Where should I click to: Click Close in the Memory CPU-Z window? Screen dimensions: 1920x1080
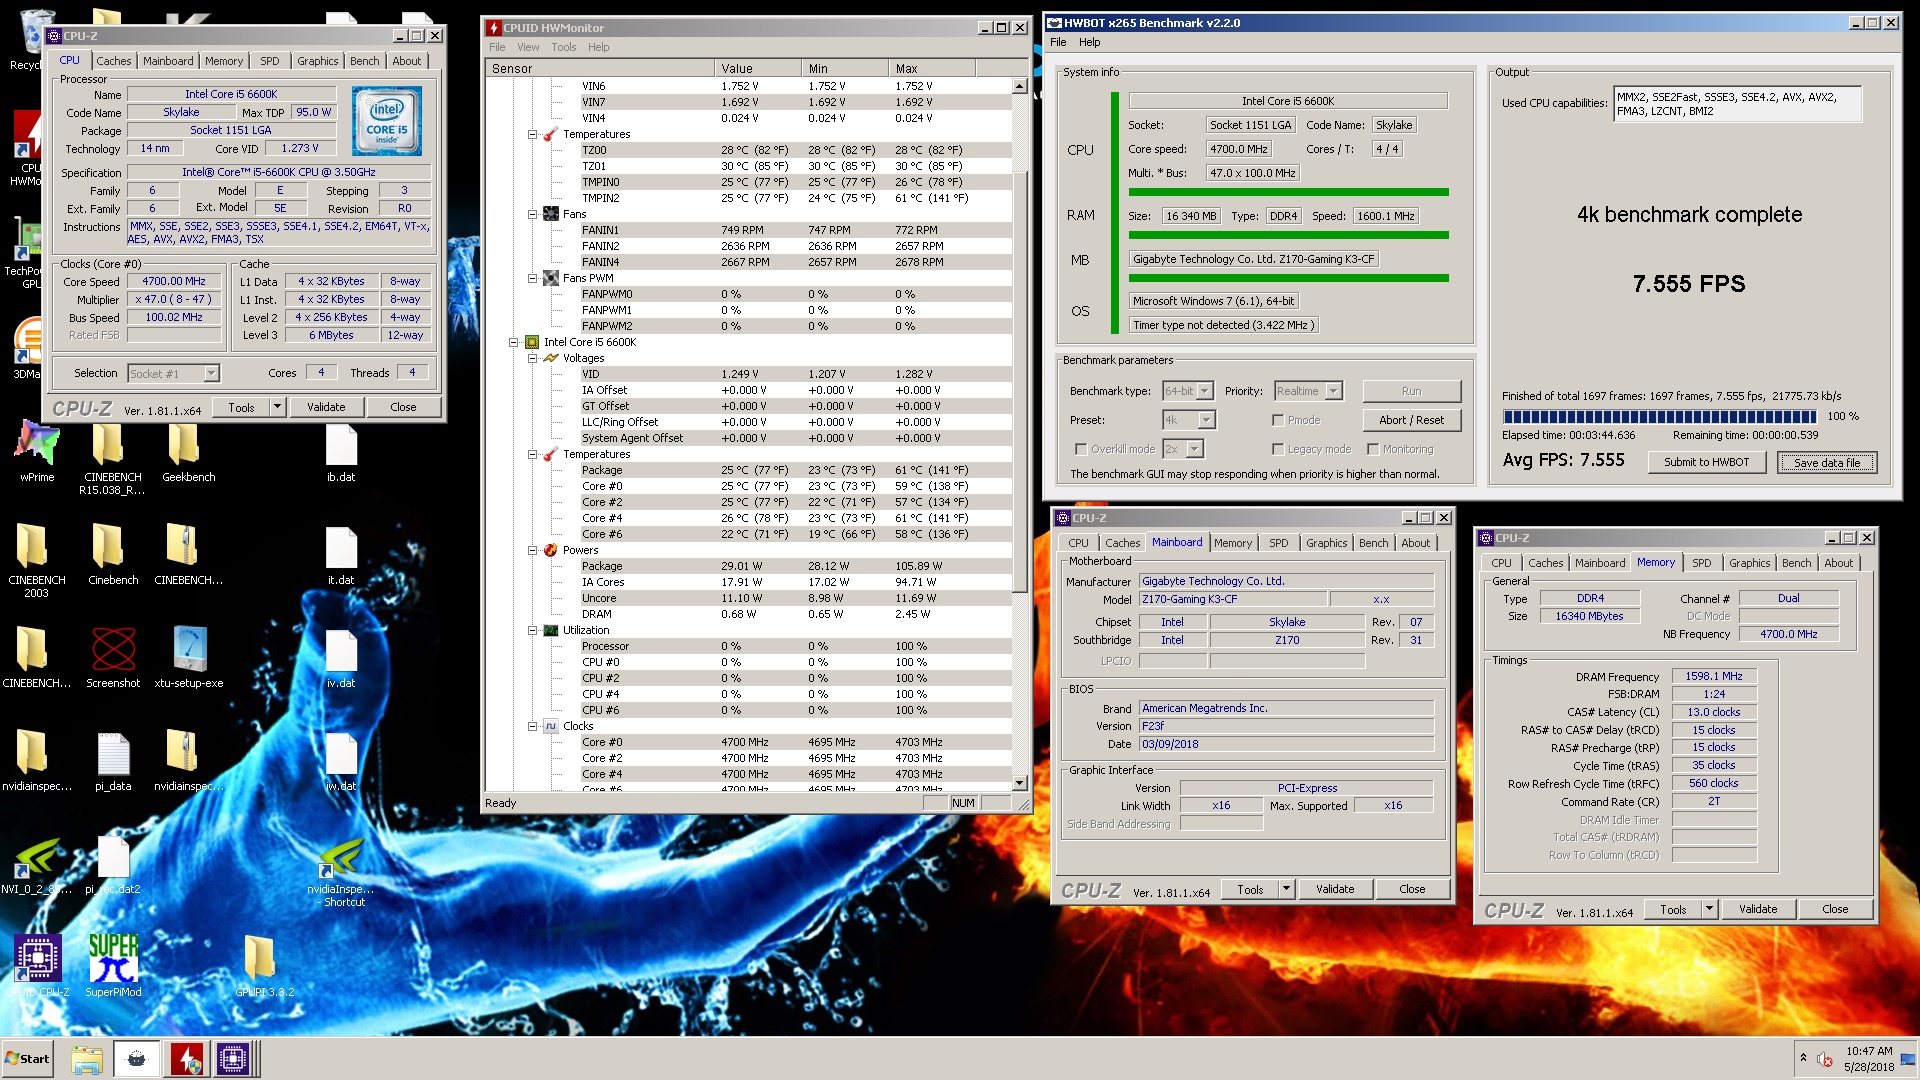(x=1835, y=909)
